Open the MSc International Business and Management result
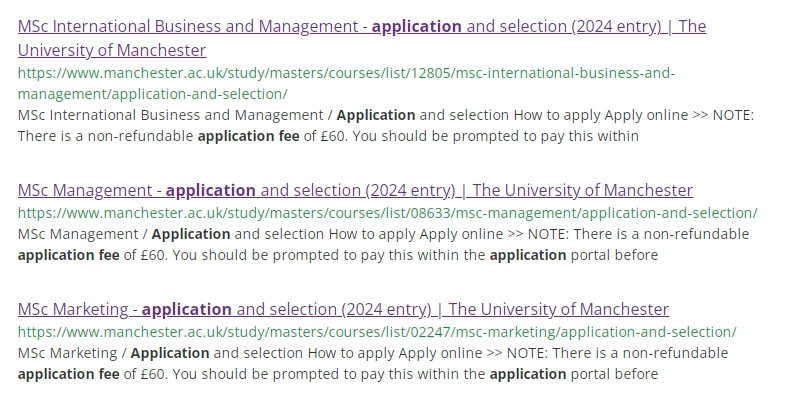The width and height of the screenshot is (797, 400). click(190, 27)
